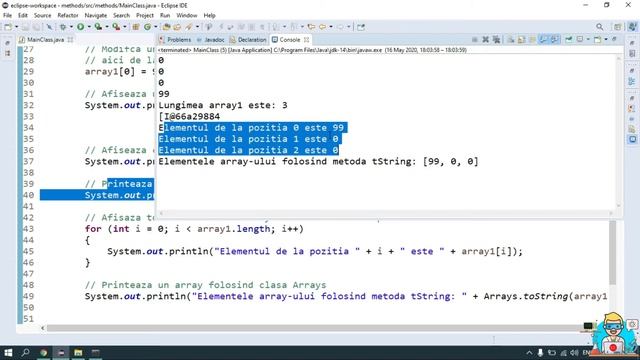640x360 pixels.
Task: Click the Remove Launch console icon
Action: pos(486,40)
